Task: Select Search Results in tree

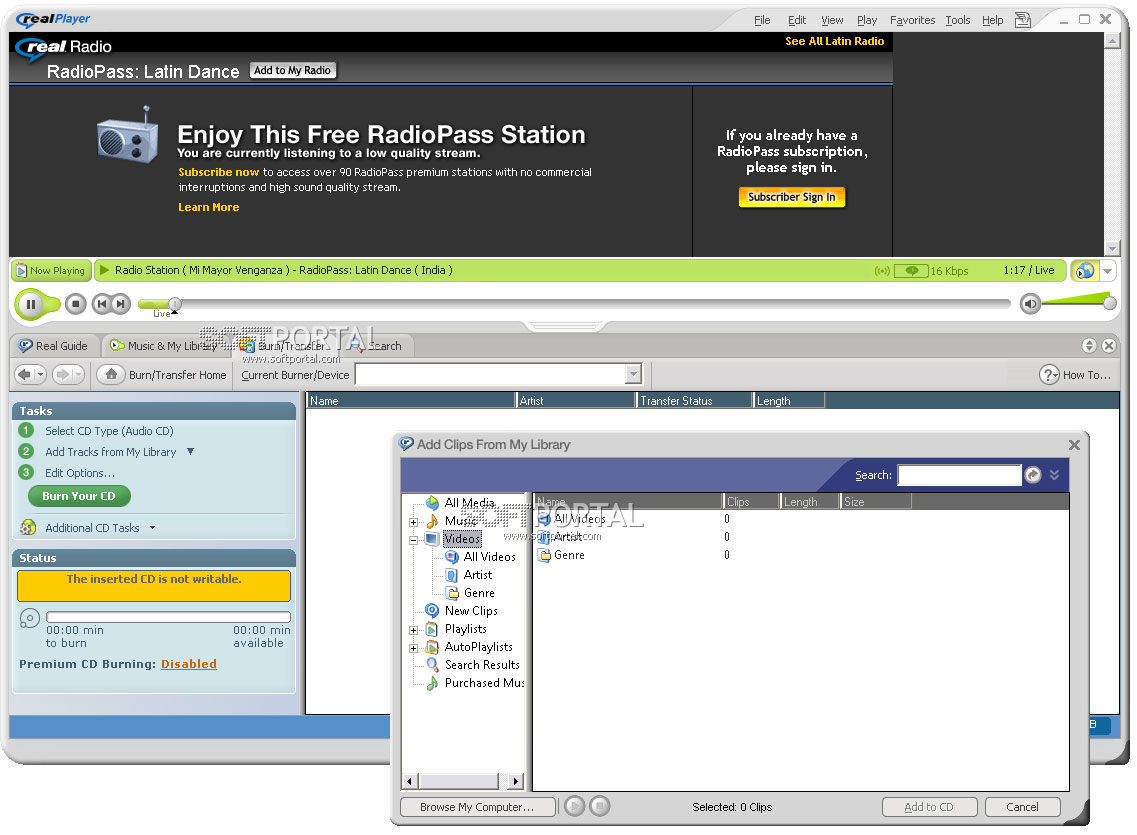Action: pos(482,665)
